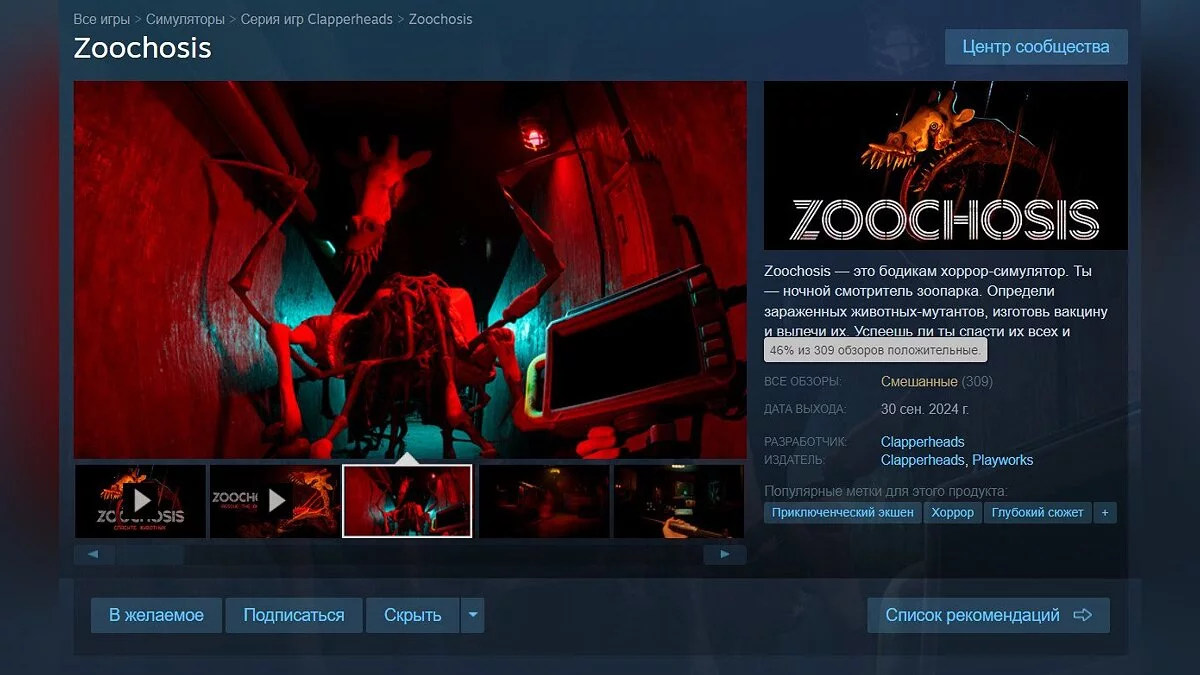The height and width of the screenshot is (675, 1200).
Task: Click the Подписаться button
Action: pos(294,615)
